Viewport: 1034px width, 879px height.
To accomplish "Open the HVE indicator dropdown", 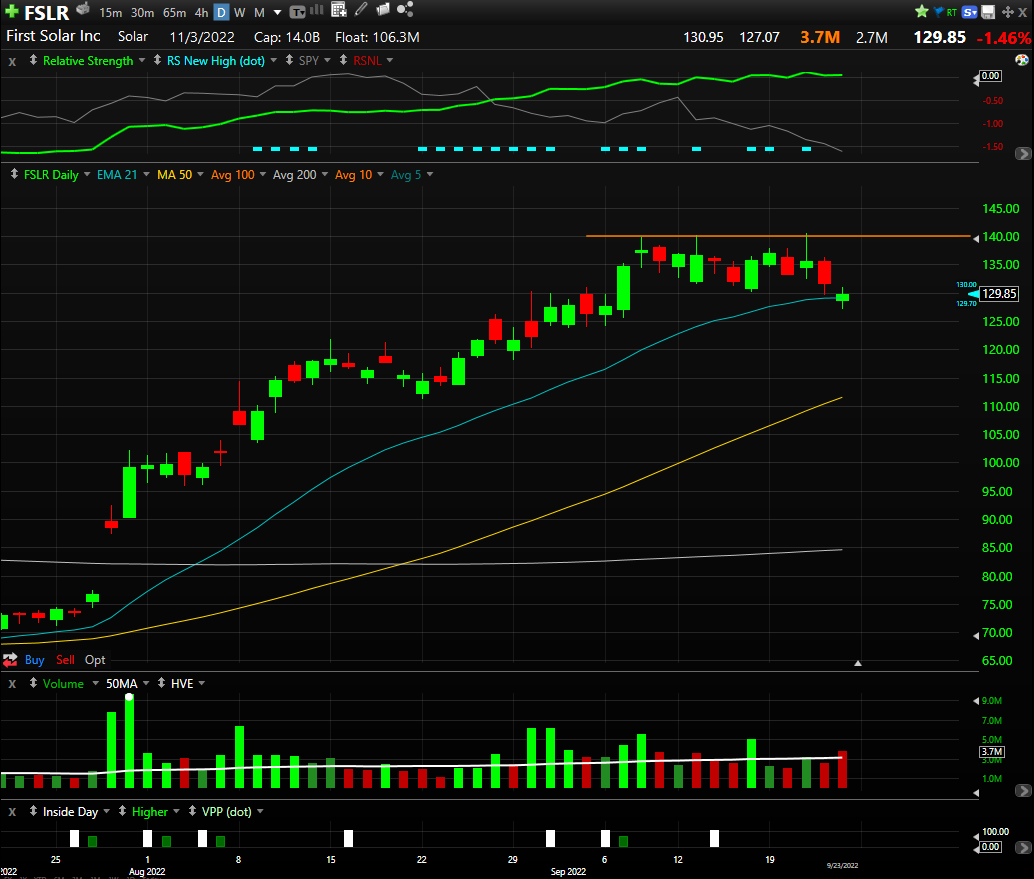I will pyautogui.click(x=202, y=683).
